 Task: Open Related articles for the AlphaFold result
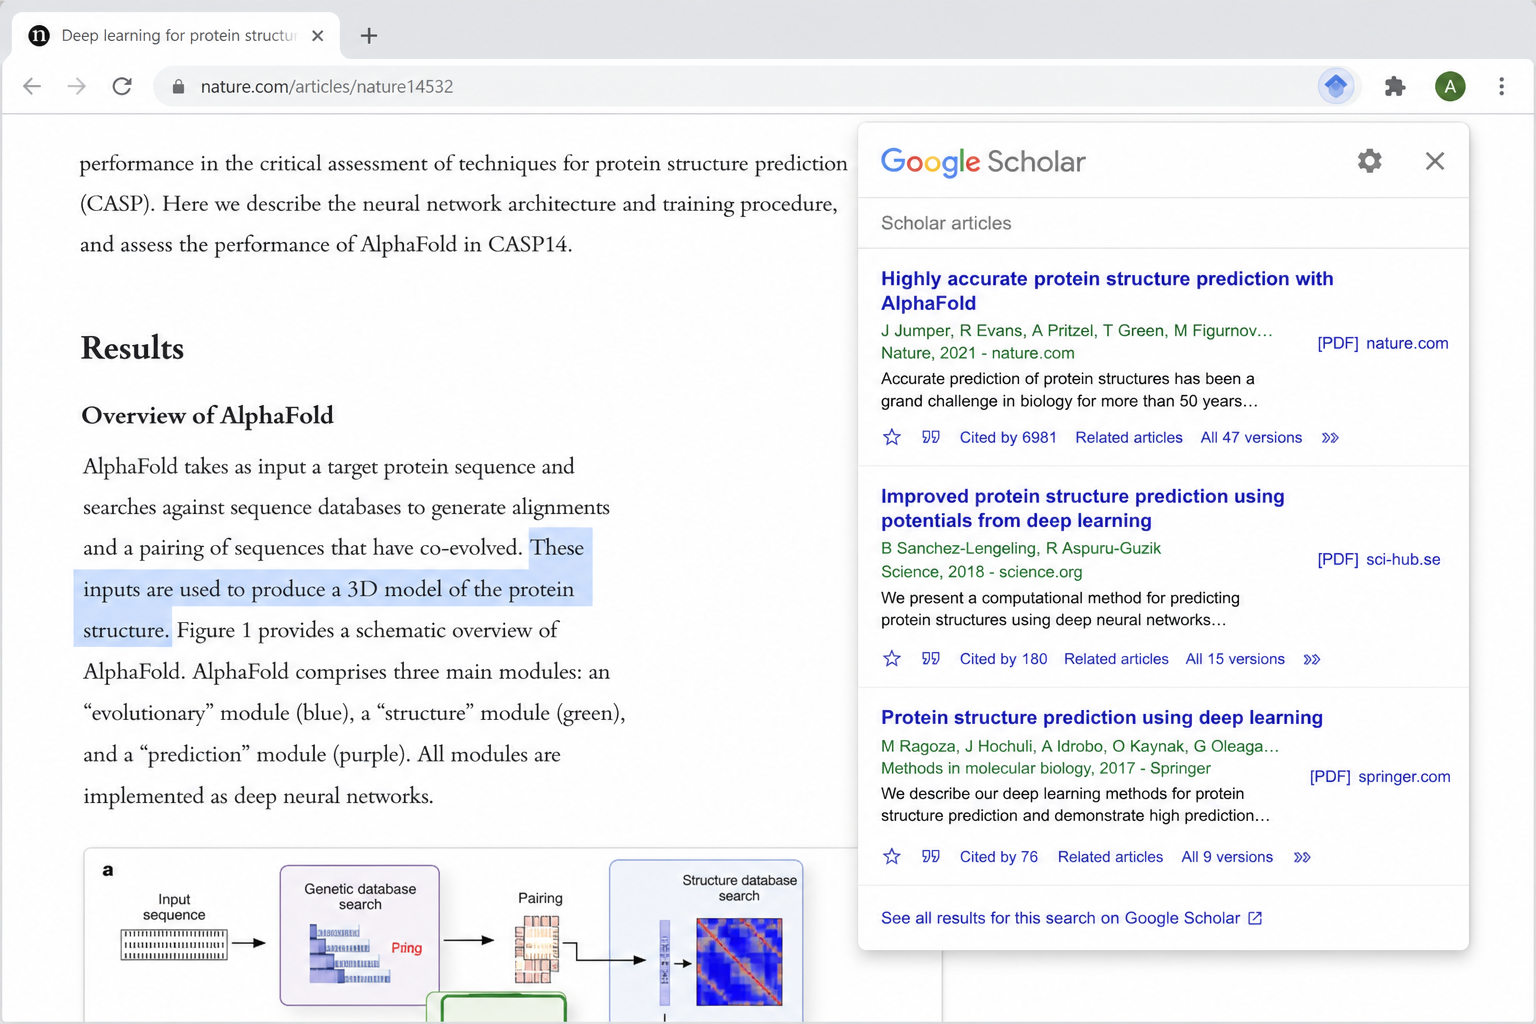1129,437
